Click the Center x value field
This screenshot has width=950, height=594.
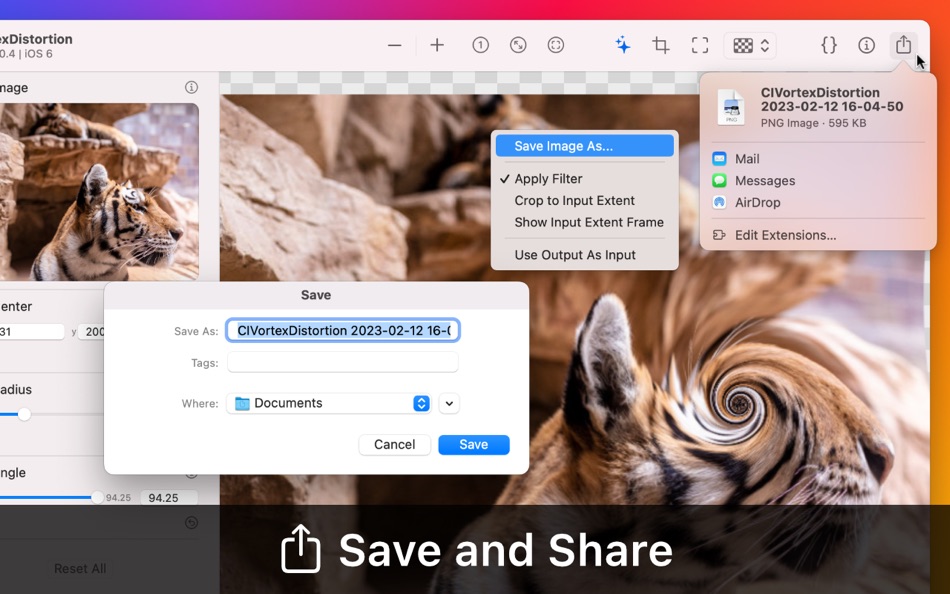click(x=32, y=332)
